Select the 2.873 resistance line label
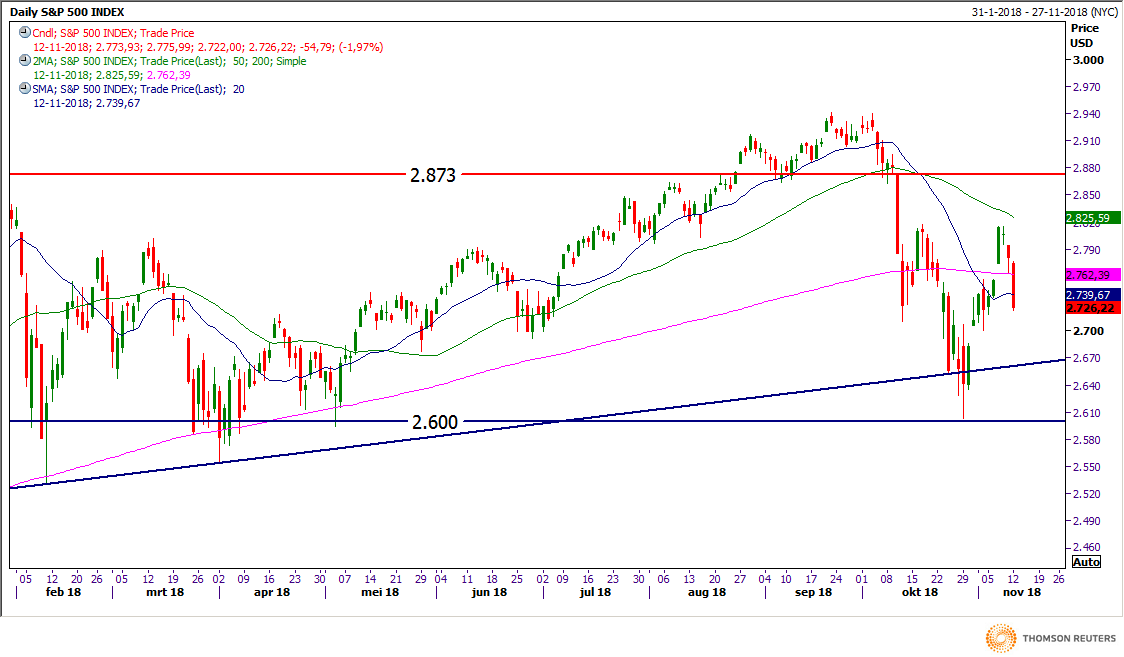The height and width of the screenshot is (657, 1124). pos(432,175)
